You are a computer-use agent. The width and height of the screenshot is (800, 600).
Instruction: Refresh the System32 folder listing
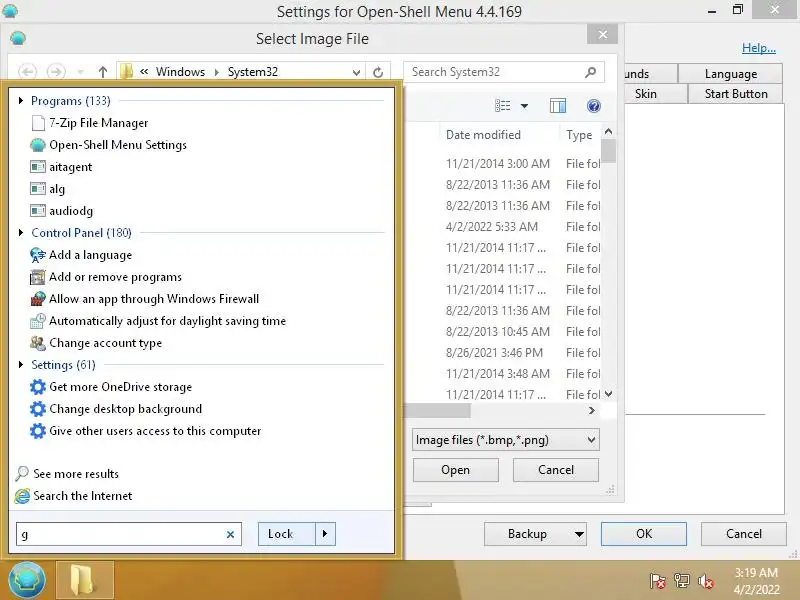pos(378,72)
